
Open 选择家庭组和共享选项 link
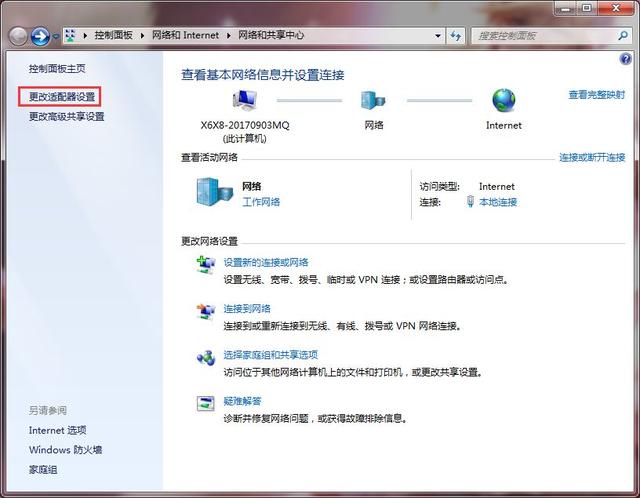tap(271, 355)
